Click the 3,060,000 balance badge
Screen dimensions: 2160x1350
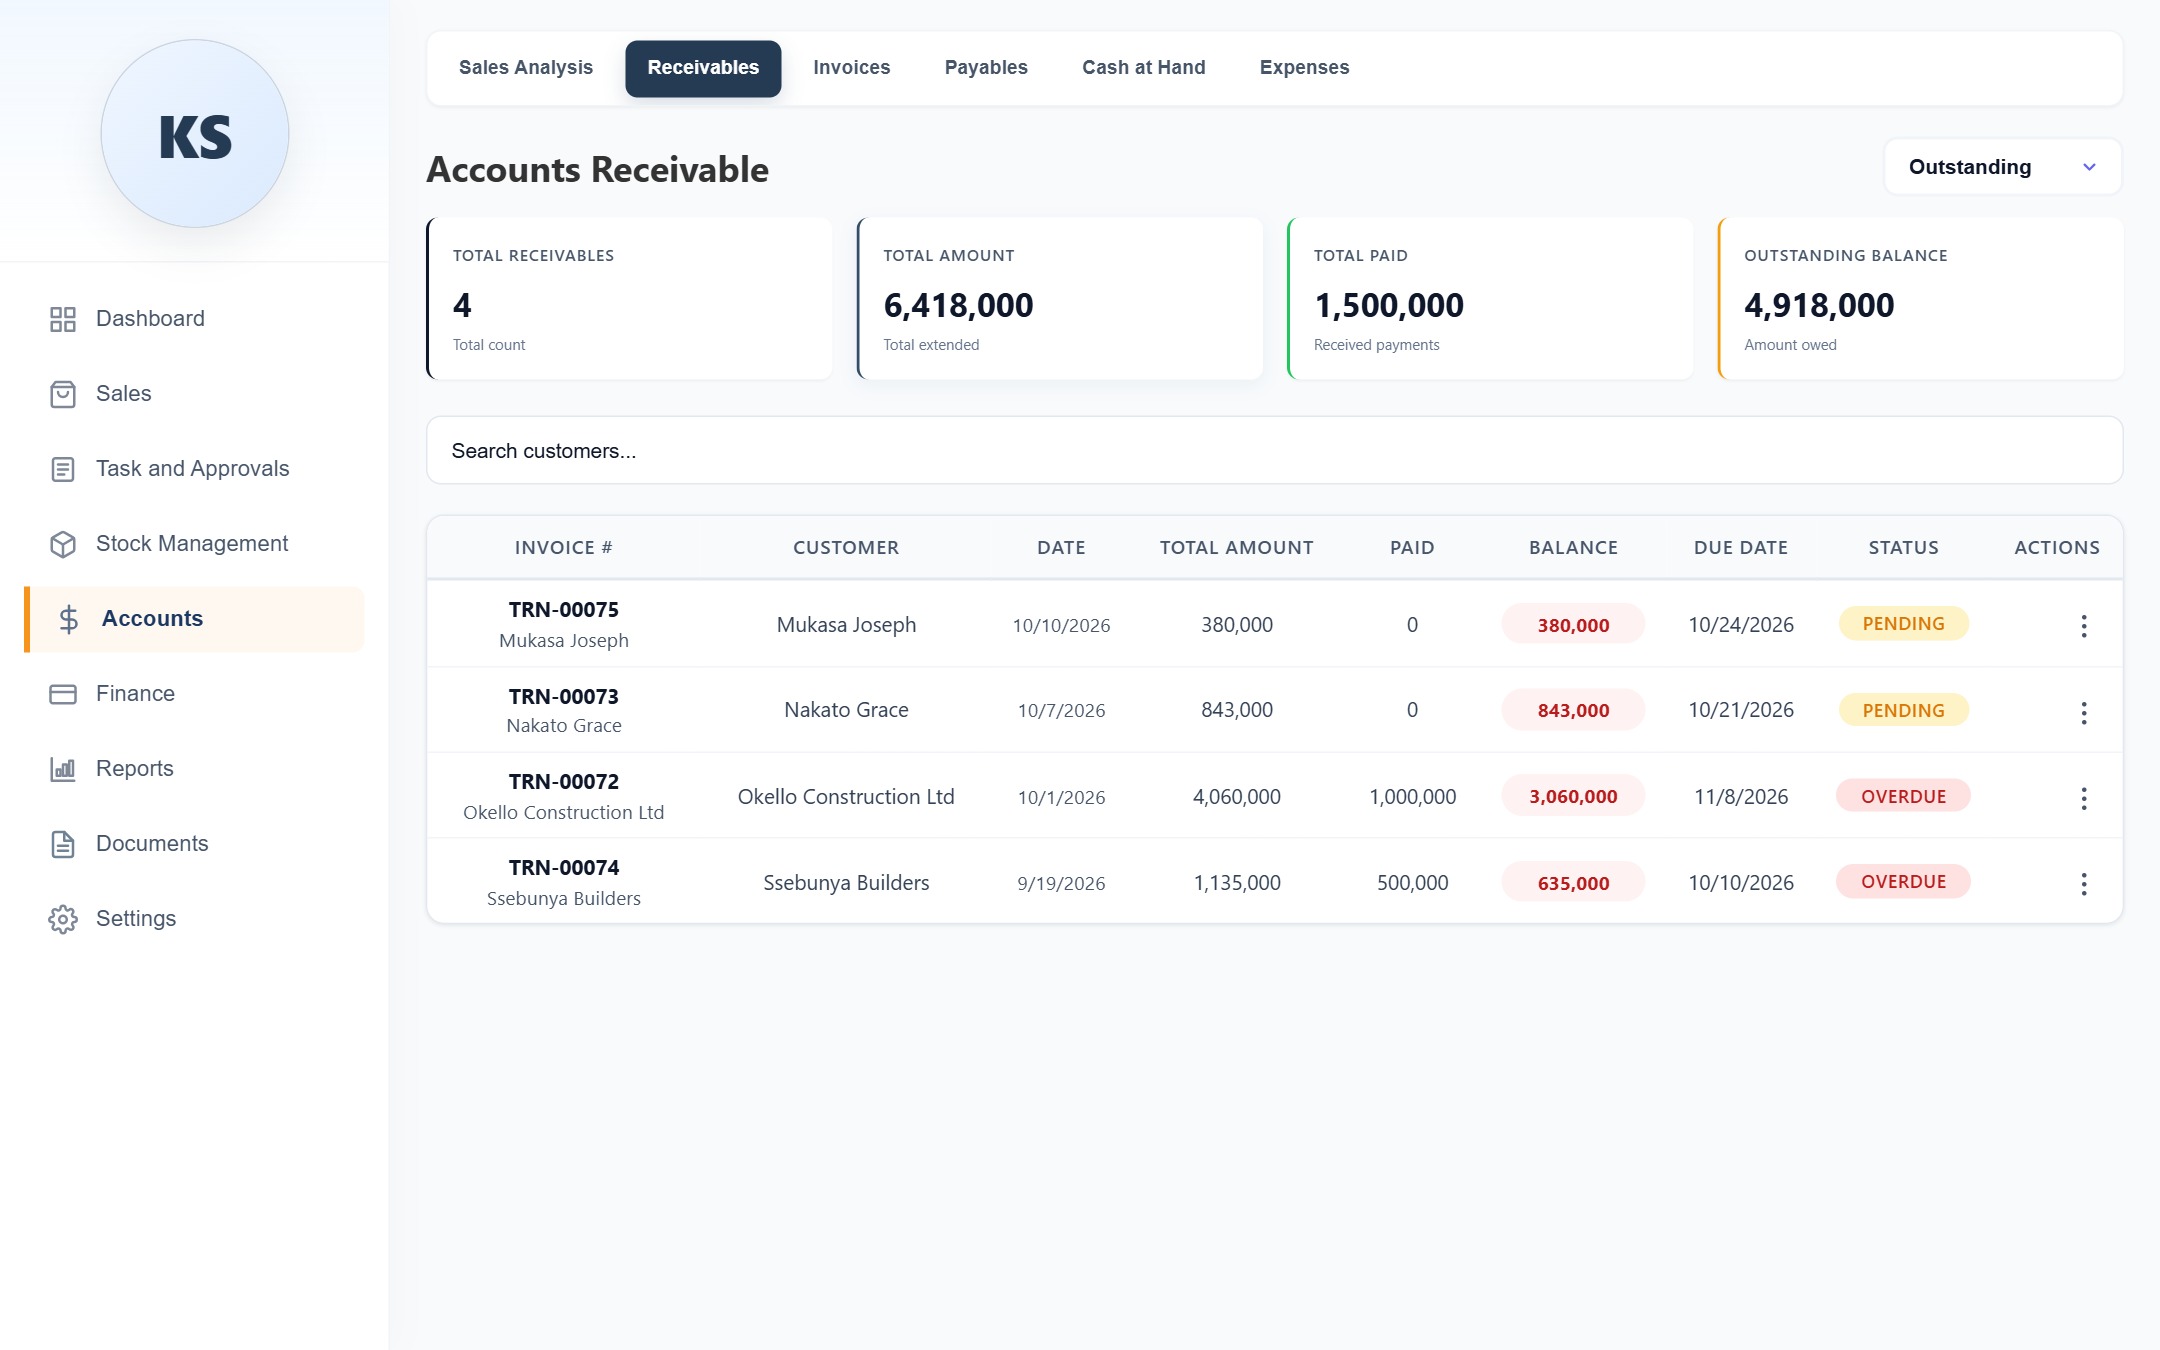point(1573,797)
